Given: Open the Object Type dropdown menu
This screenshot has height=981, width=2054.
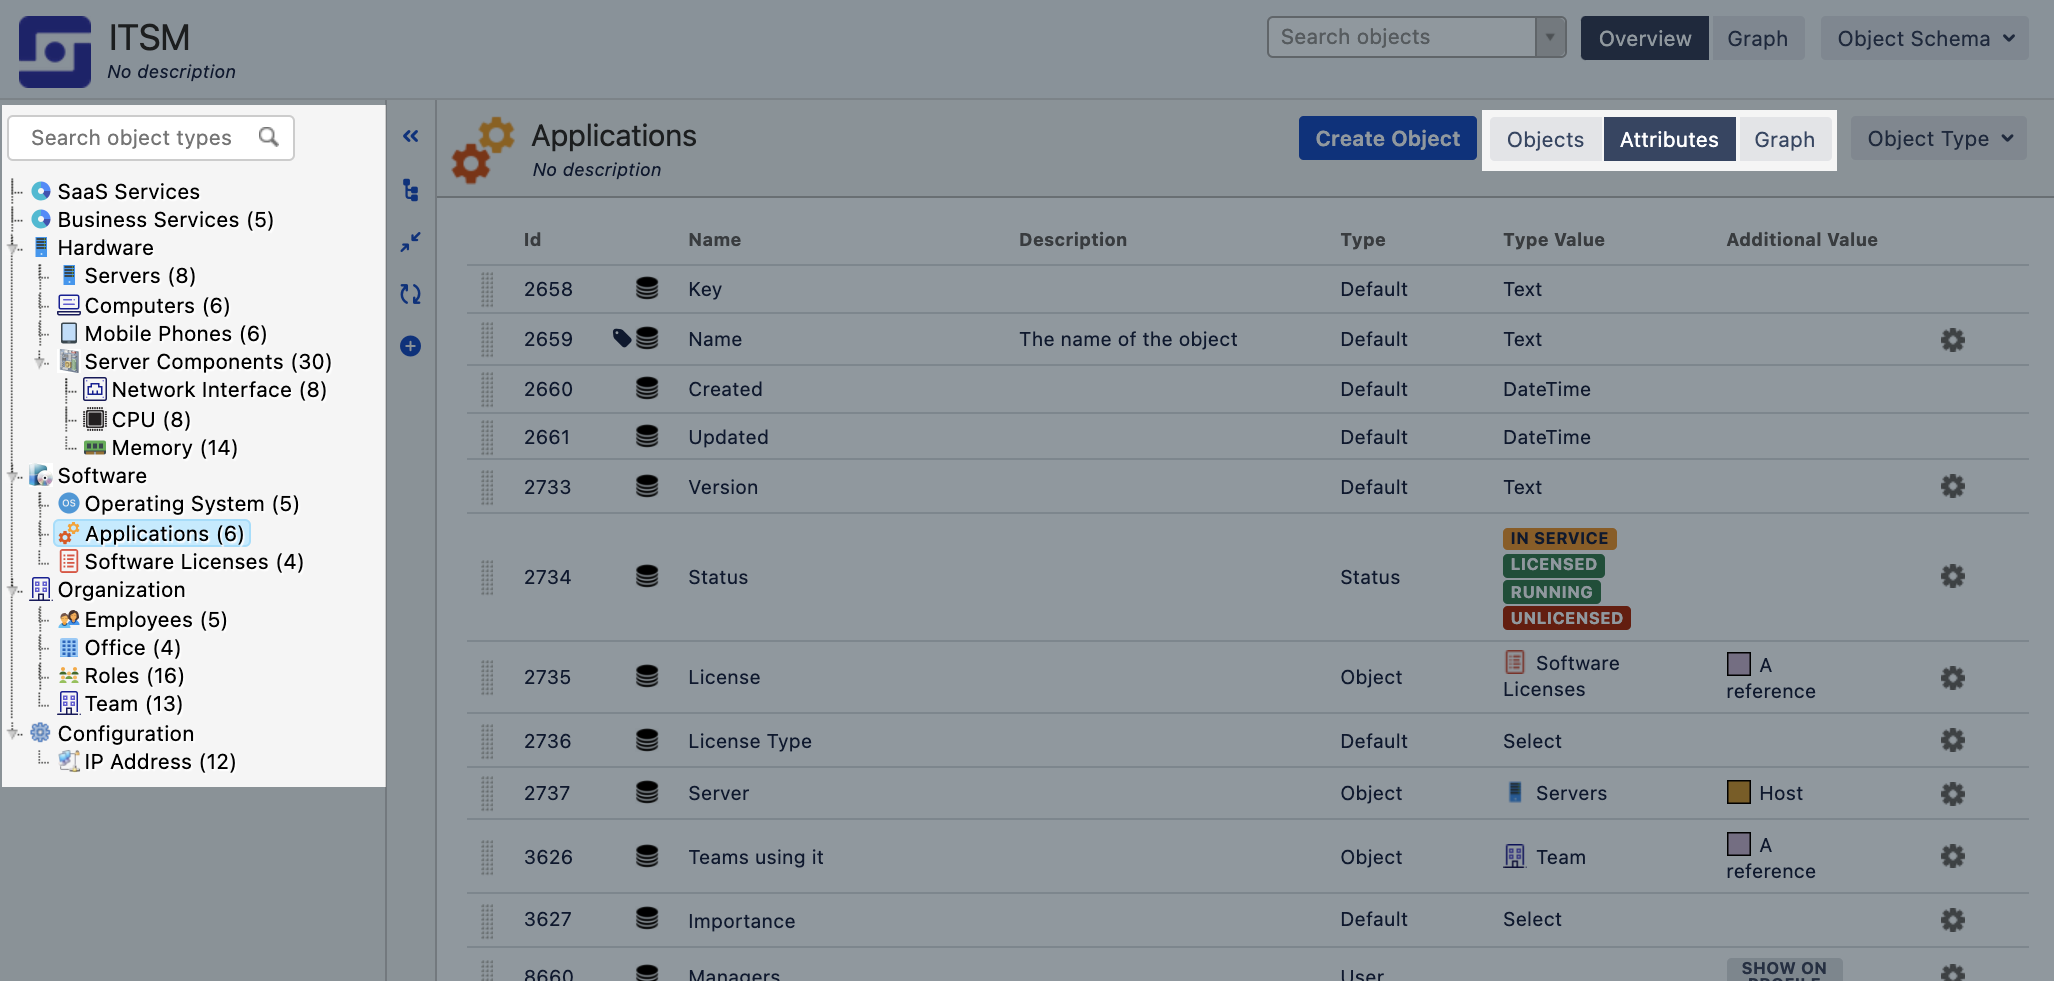Looking at the screenshot, I should (x=1938, y=139).
